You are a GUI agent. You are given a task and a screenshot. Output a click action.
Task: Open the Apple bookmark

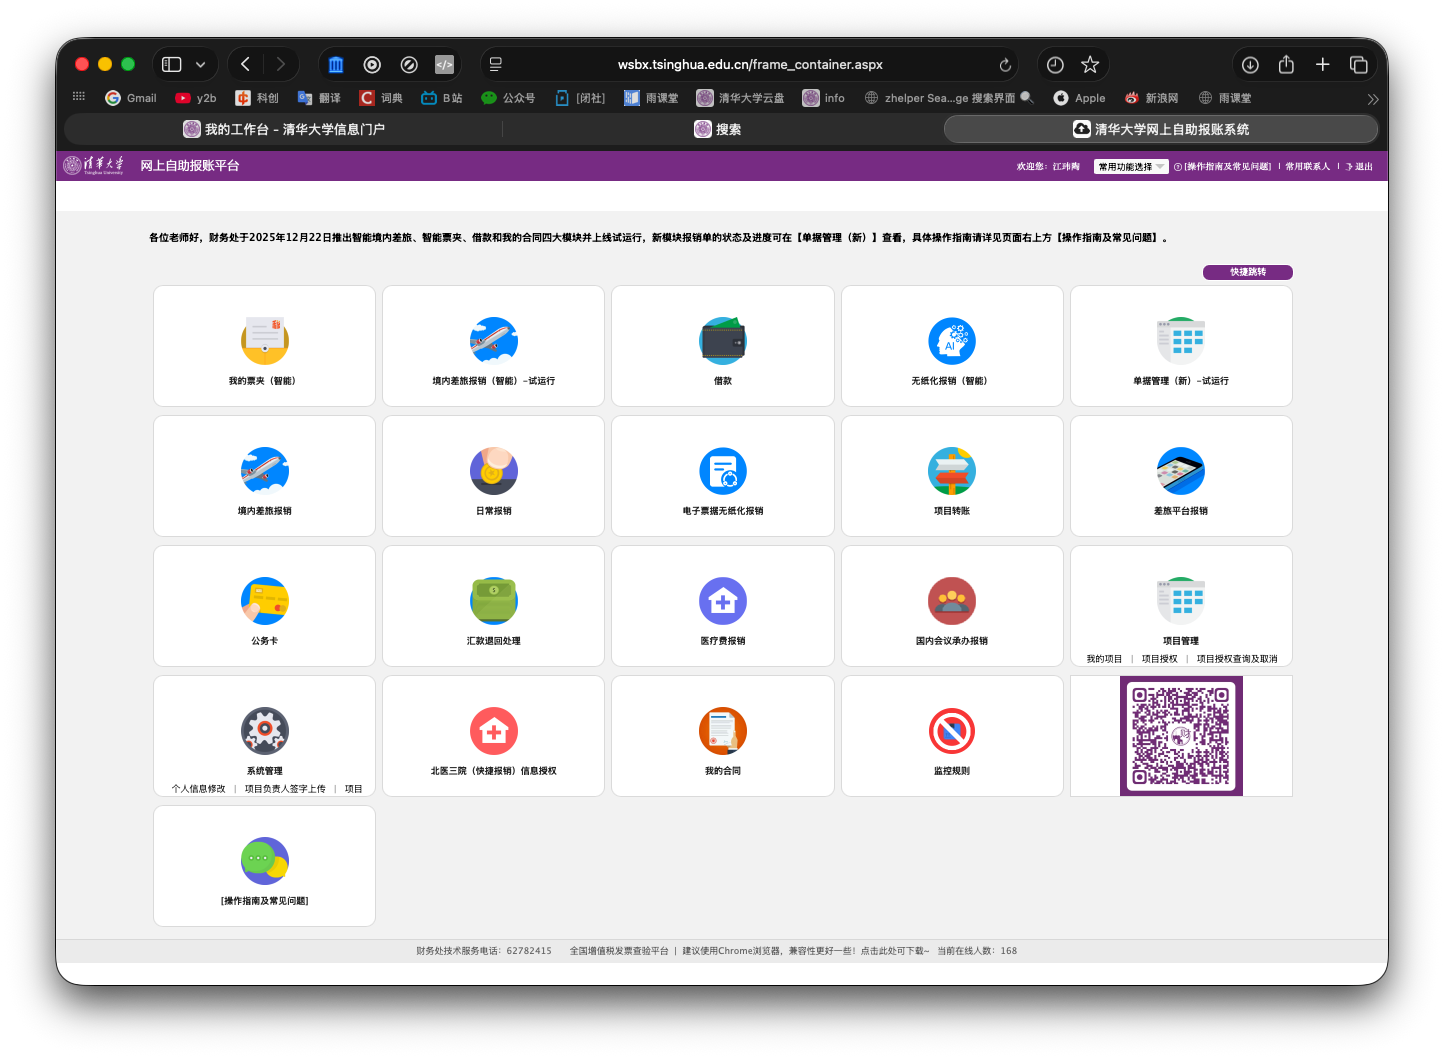(1079, 98)
